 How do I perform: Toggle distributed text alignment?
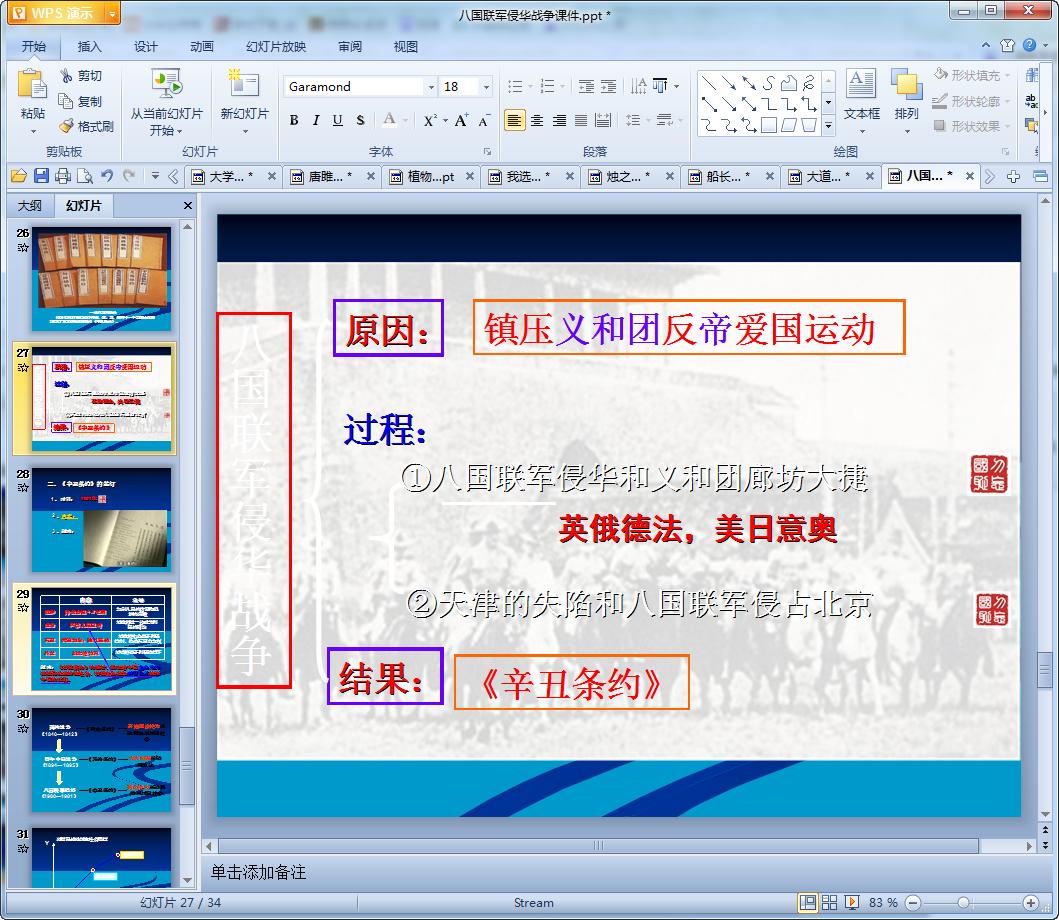click(603, 121)
